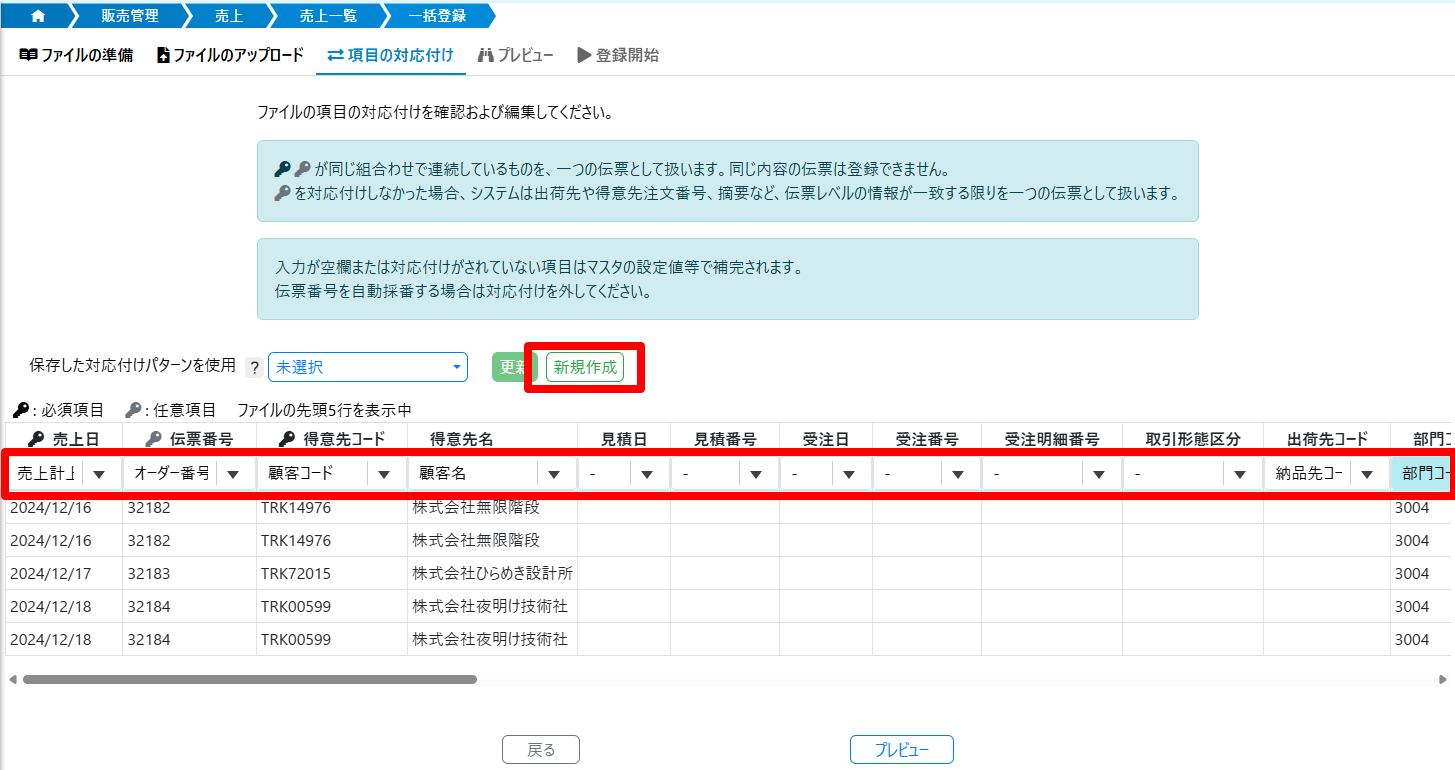Expand the 伝票番号 mapping dropdown arrow
This screenshot has width=1455, height=770.
pos(232,474)
